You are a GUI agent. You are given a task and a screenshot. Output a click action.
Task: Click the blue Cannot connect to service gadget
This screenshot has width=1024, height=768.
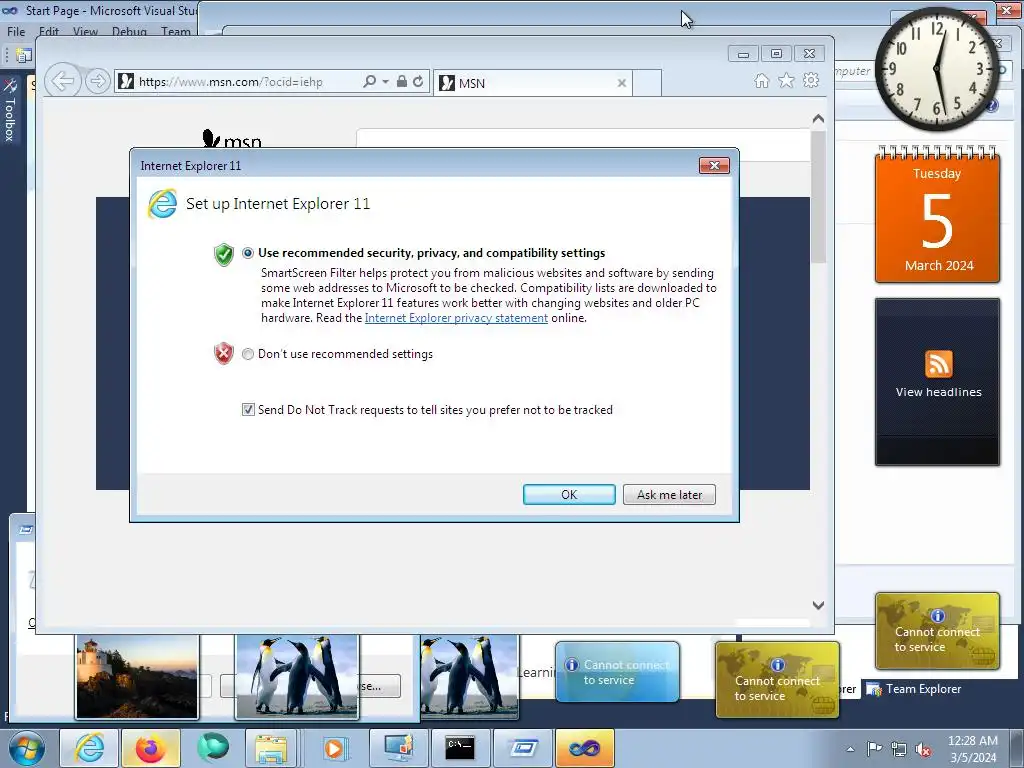tap(617, 671)
